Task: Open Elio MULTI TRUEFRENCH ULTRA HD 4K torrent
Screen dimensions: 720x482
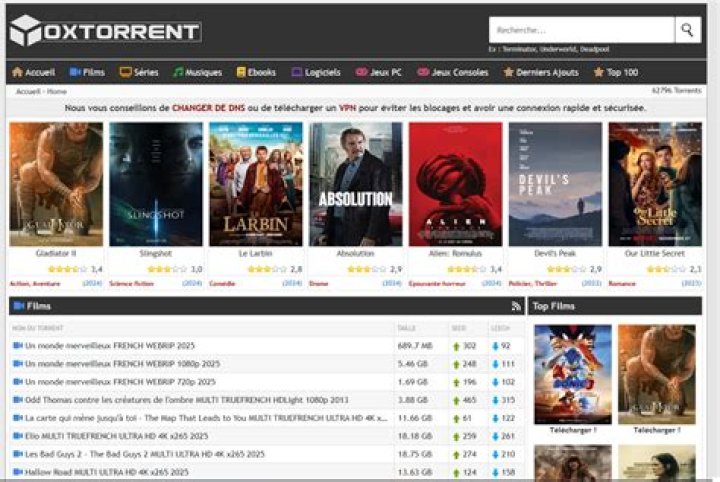Action: [117, 436]
